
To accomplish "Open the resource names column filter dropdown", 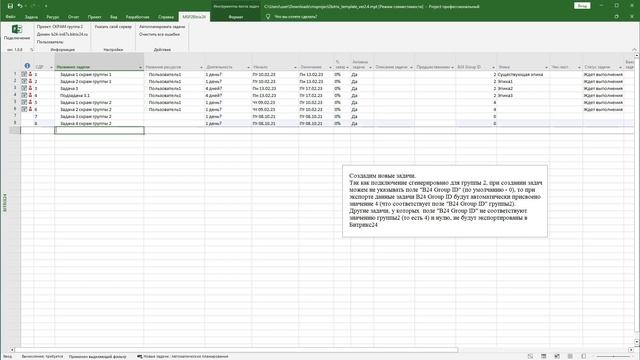I will coord(201,67).
